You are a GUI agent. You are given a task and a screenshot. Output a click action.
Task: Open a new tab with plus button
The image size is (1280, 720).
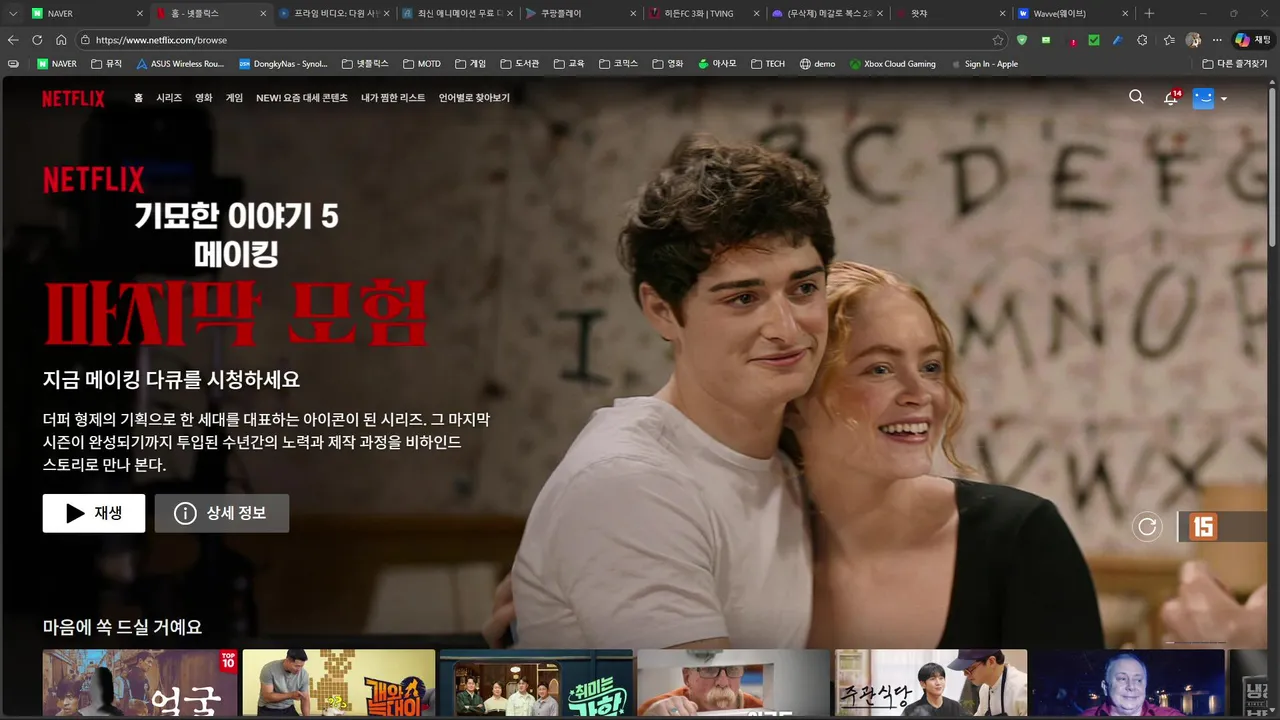click(1149, 14)
